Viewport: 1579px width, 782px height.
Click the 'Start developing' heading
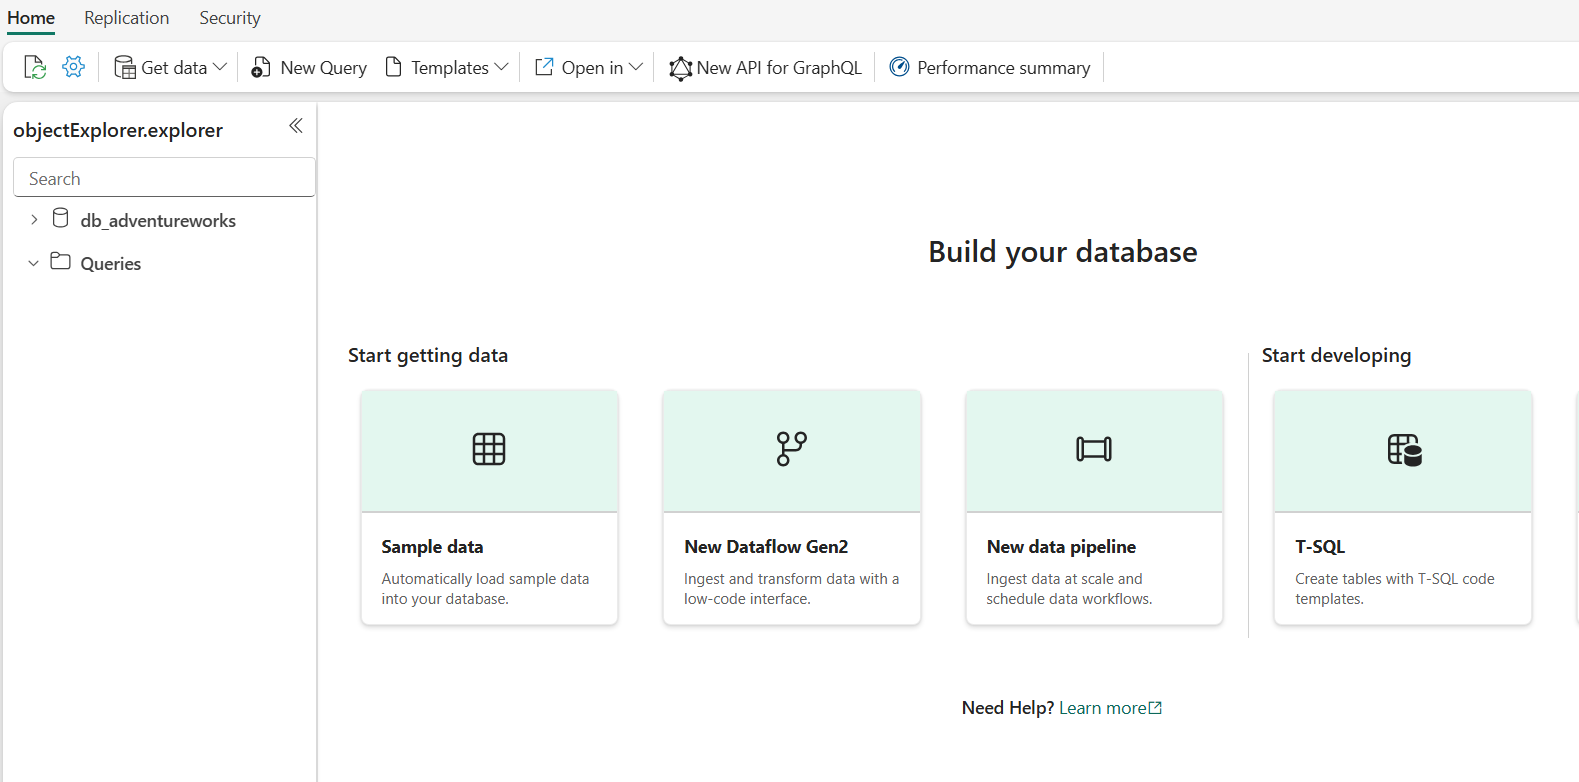click(1336, 356)
